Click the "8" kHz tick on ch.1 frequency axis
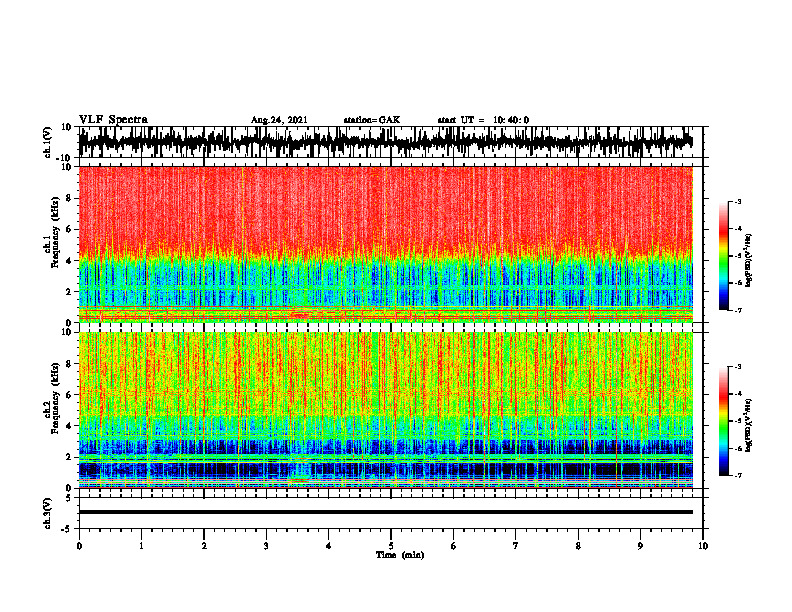 (x=69, y=198)
